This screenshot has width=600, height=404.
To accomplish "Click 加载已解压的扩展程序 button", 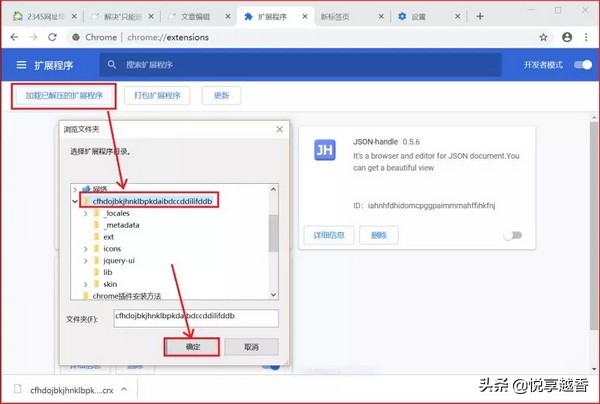I will click(64, 96).
